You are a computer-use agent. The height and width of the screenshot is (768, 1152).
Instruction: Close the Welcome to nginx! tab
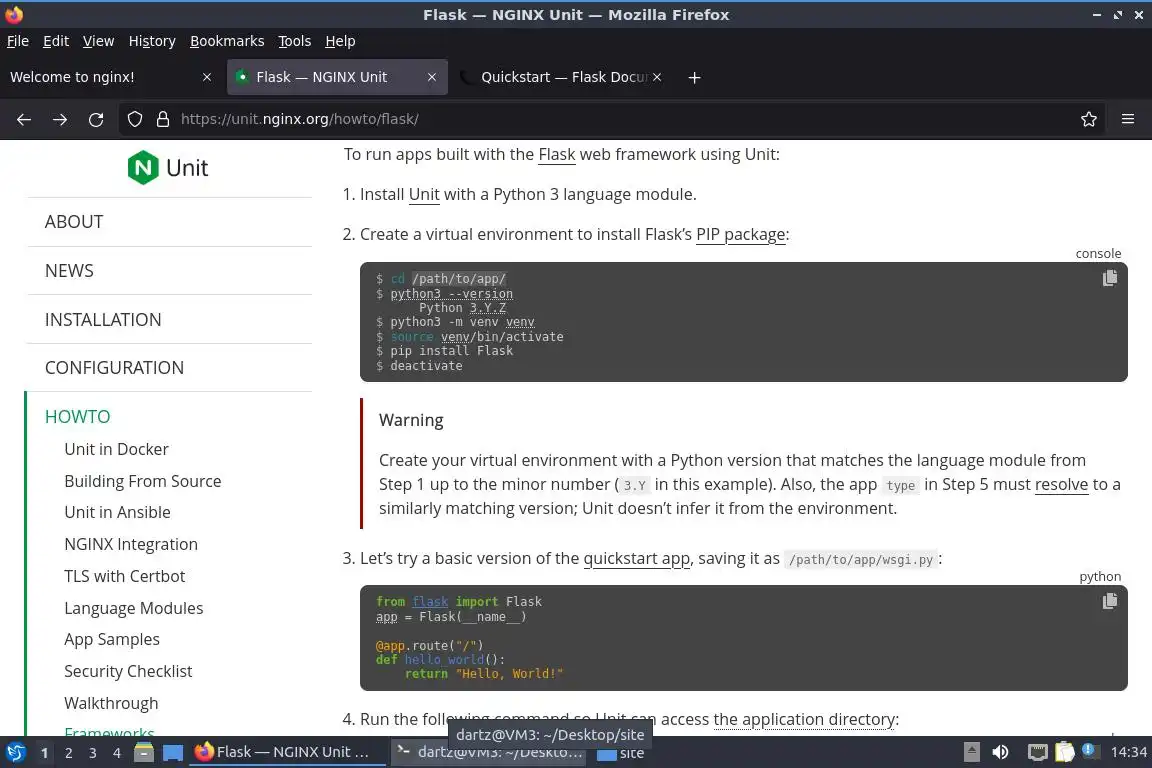coord(207,77)
